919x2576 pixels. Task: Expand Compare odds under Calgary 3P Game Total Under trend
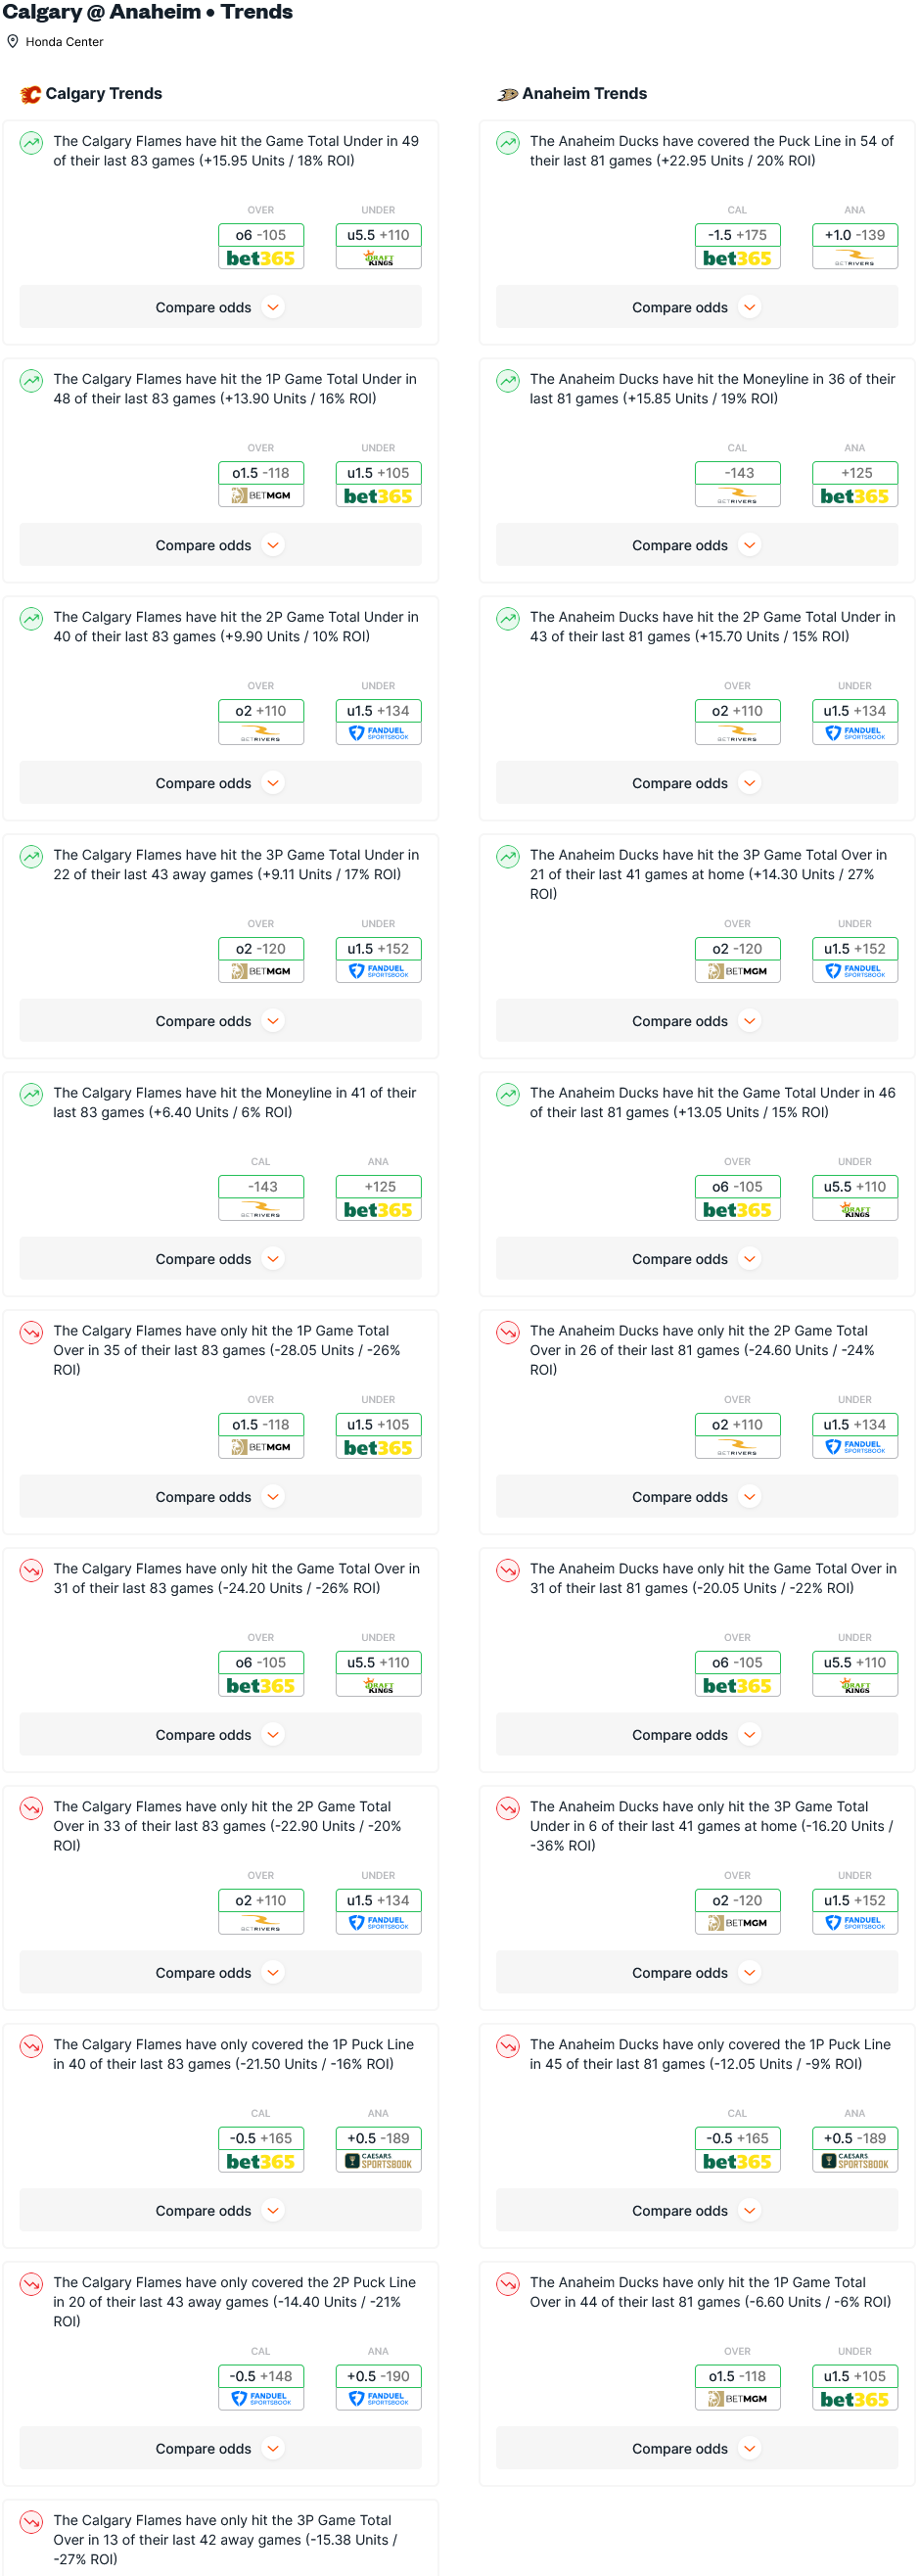pos(220,1022)
